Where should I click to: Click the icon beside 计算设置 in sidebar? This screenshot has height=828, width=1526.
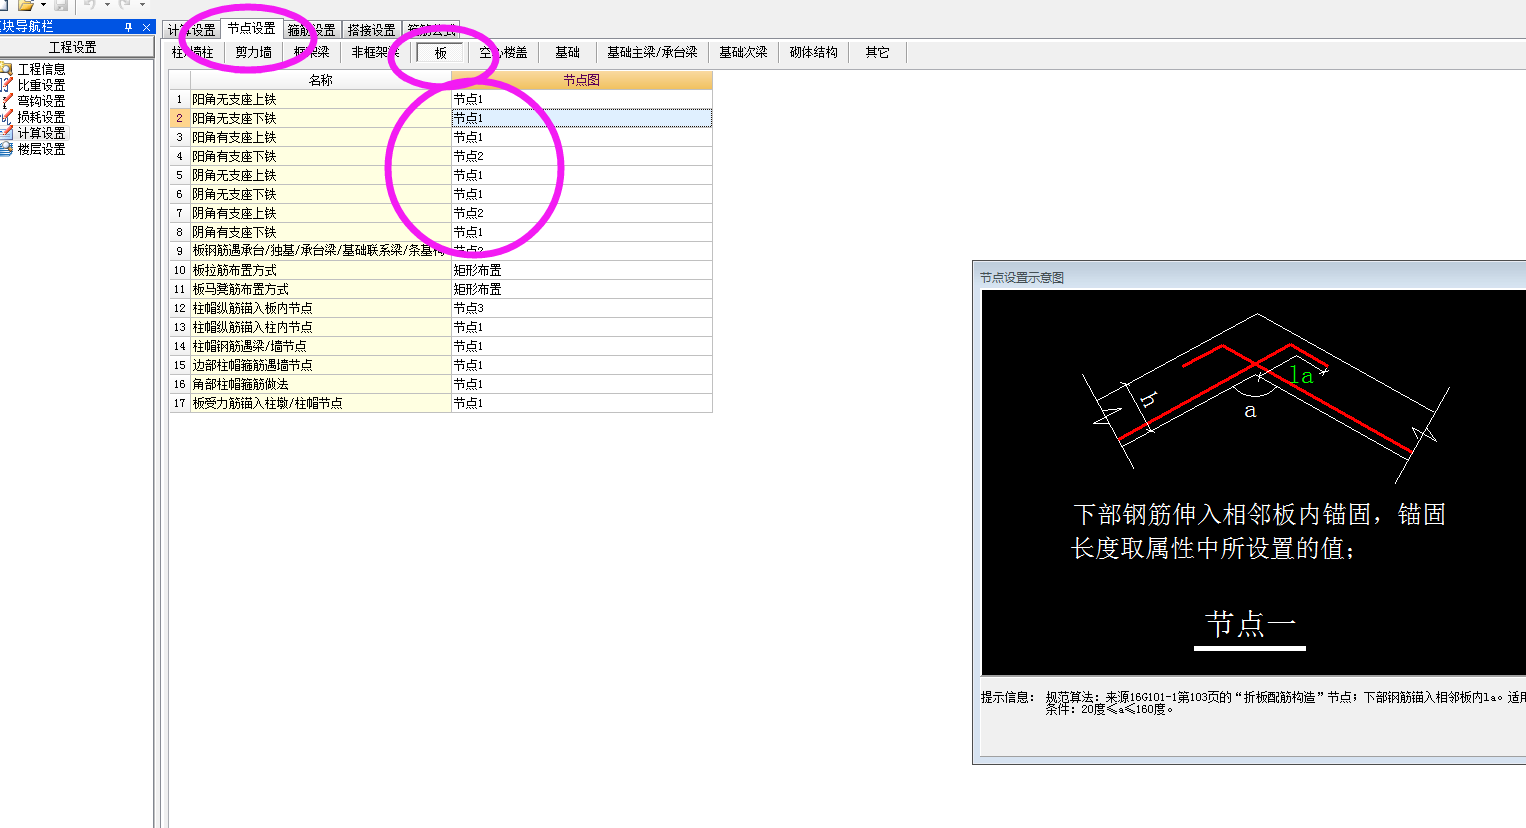[7, 133]
